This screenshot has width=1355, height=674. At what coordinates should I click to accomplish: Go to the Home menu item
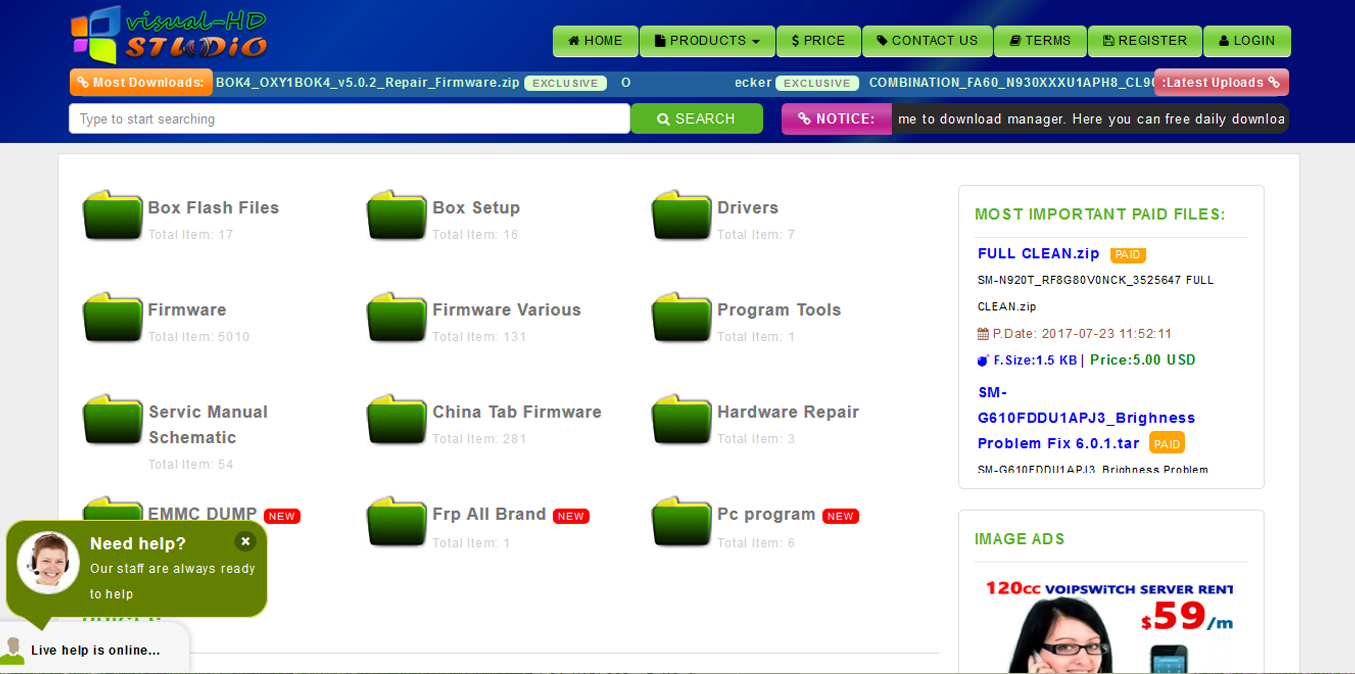click(595, 41)
